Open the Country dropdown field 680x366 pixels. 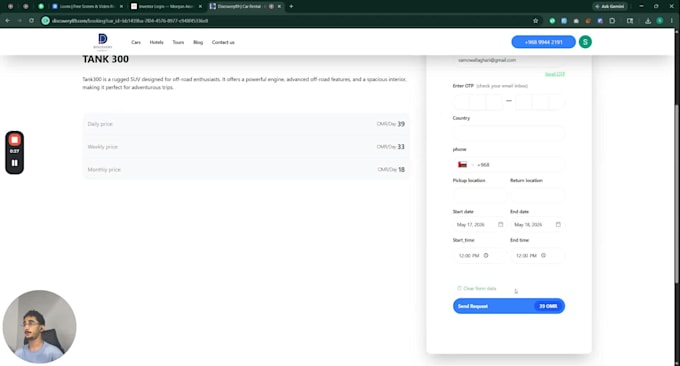click(x=509, y=133)
